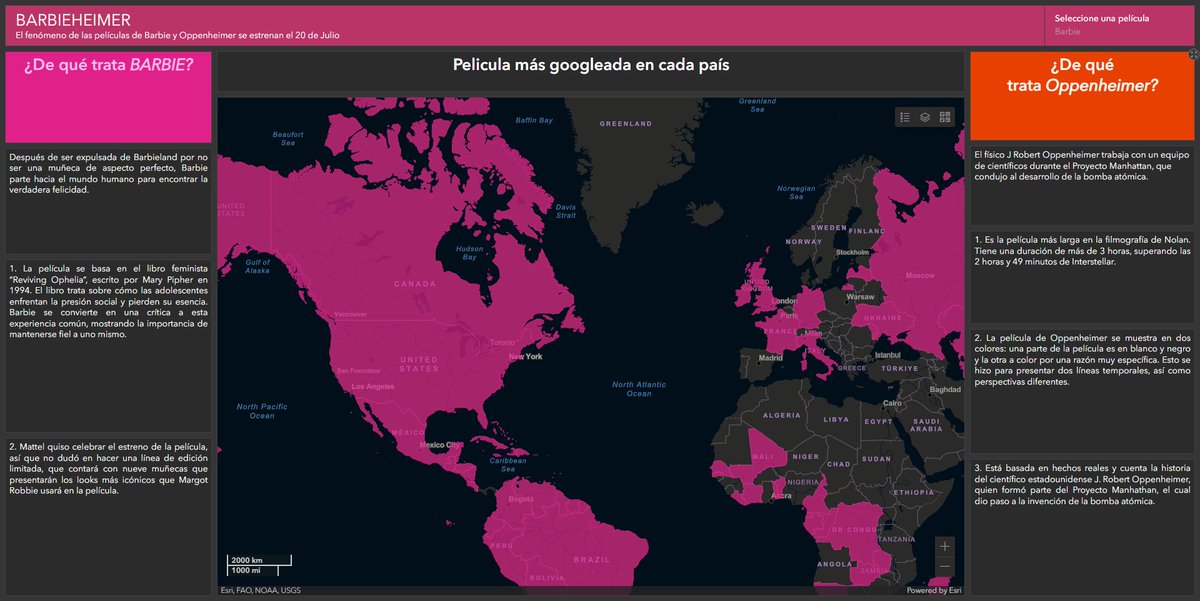The width and height of the screenshot is (1200, 601).
Task: Click the Reviving Ophelia Barbie fact paragraph
Action: (x=108, y=301)
